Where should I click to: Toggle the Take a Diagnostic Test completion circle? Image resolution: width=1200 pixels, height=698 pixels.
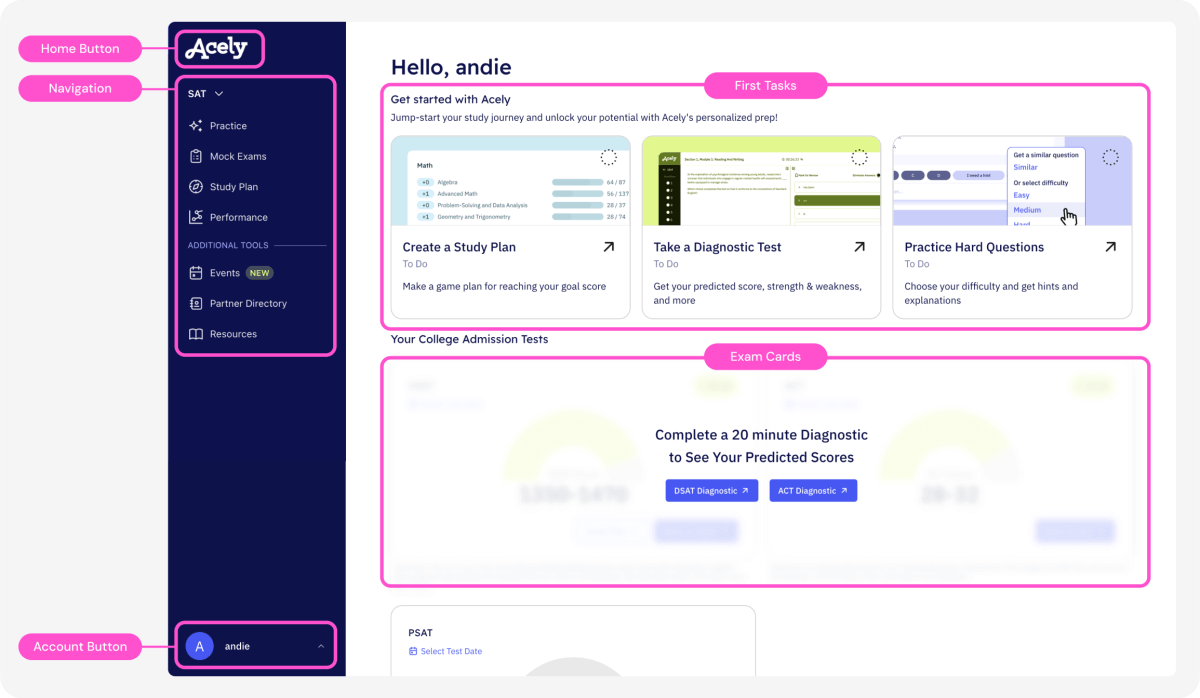[x=858, y=157]
